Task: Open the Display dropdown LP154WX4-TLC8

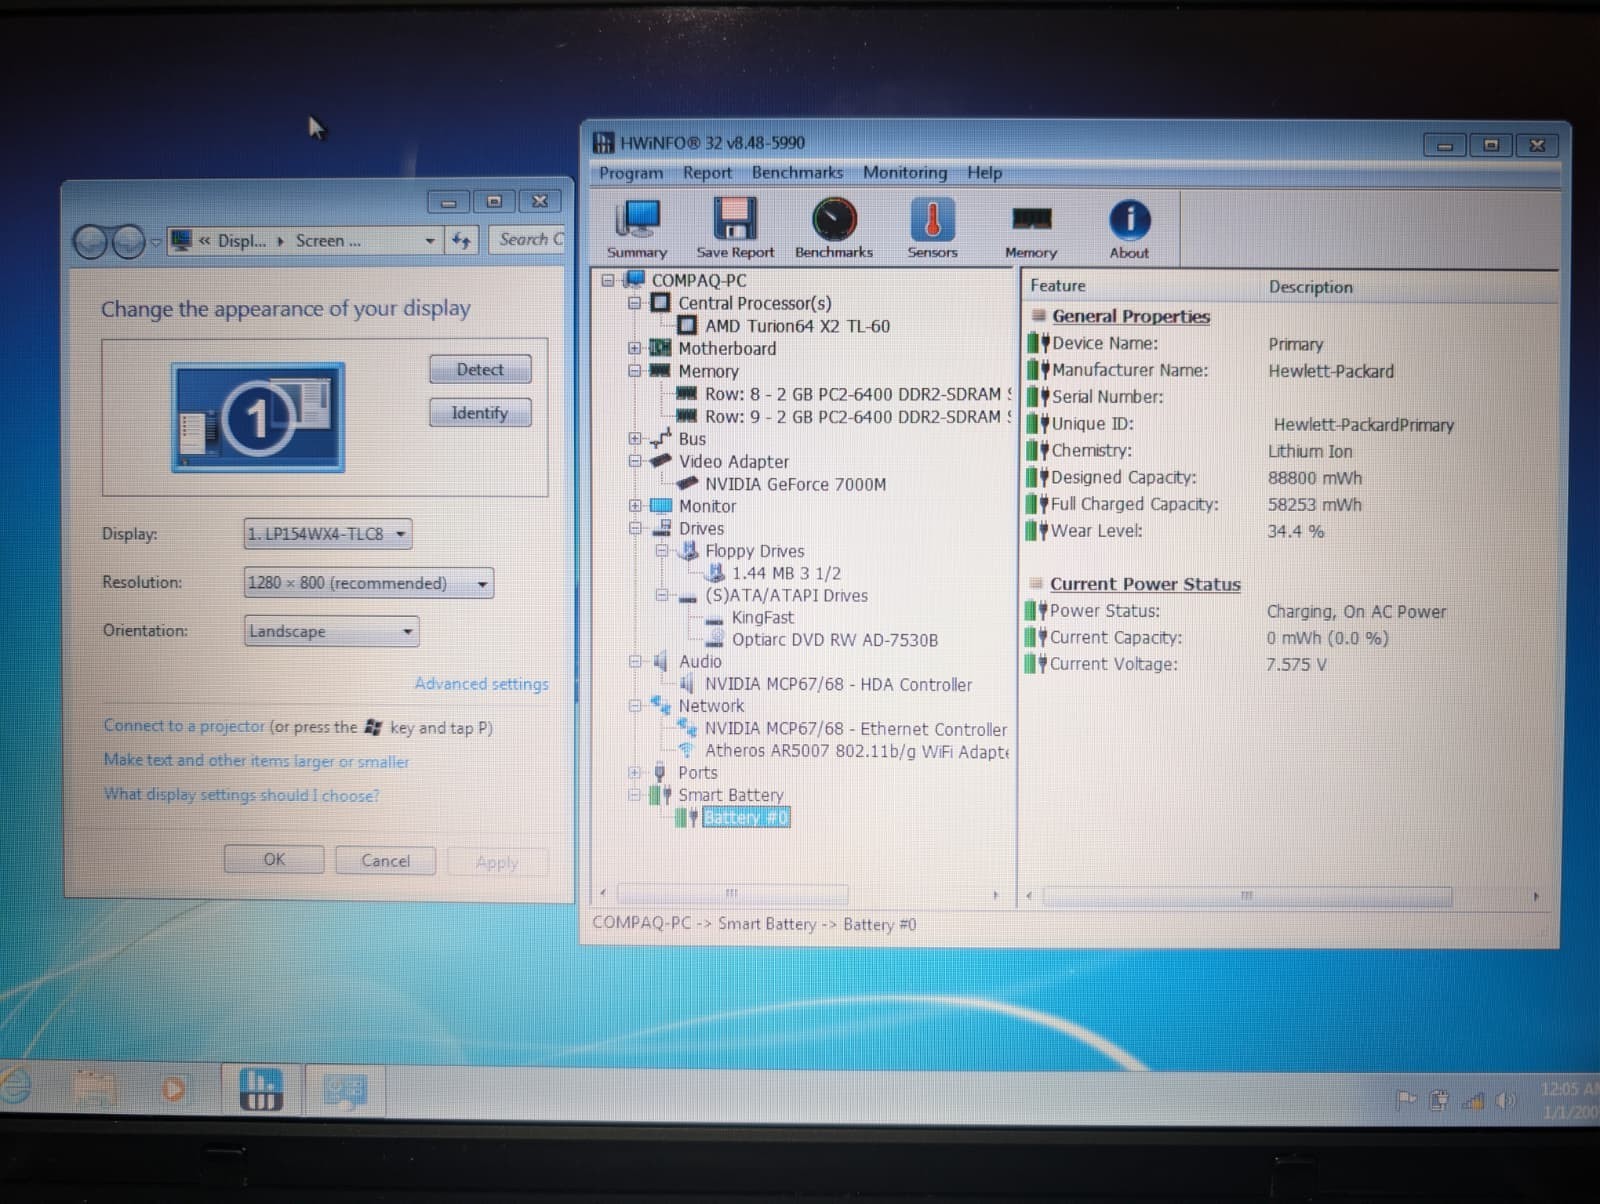Action: 328,534
